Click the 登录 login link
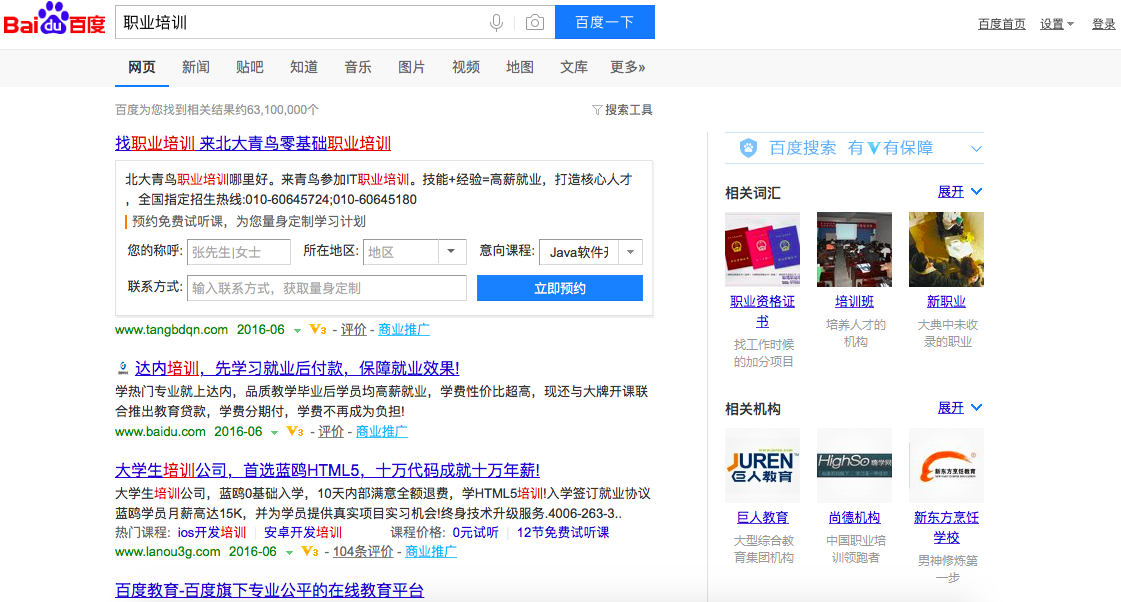 [x=1103, y=24]
